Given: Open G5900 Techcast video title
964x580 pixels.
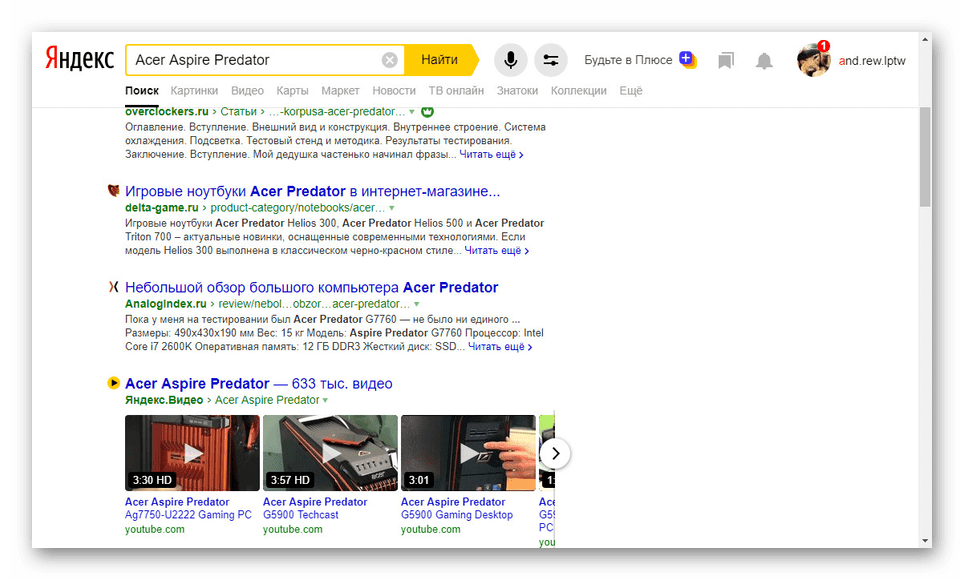Looking at the screenshot, I should click(x=315, y=508).
